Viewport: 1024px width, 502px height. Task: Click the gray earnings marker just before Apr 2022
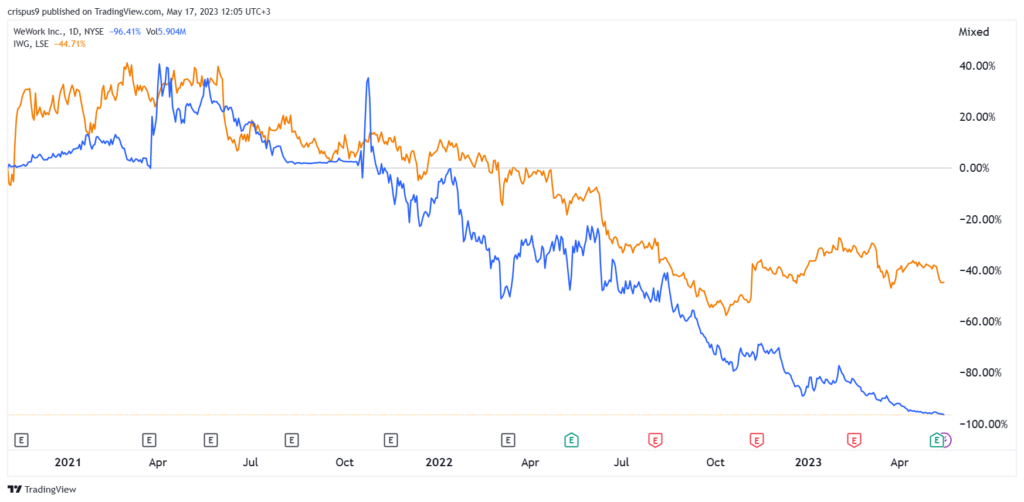click(x=509, y=439)
